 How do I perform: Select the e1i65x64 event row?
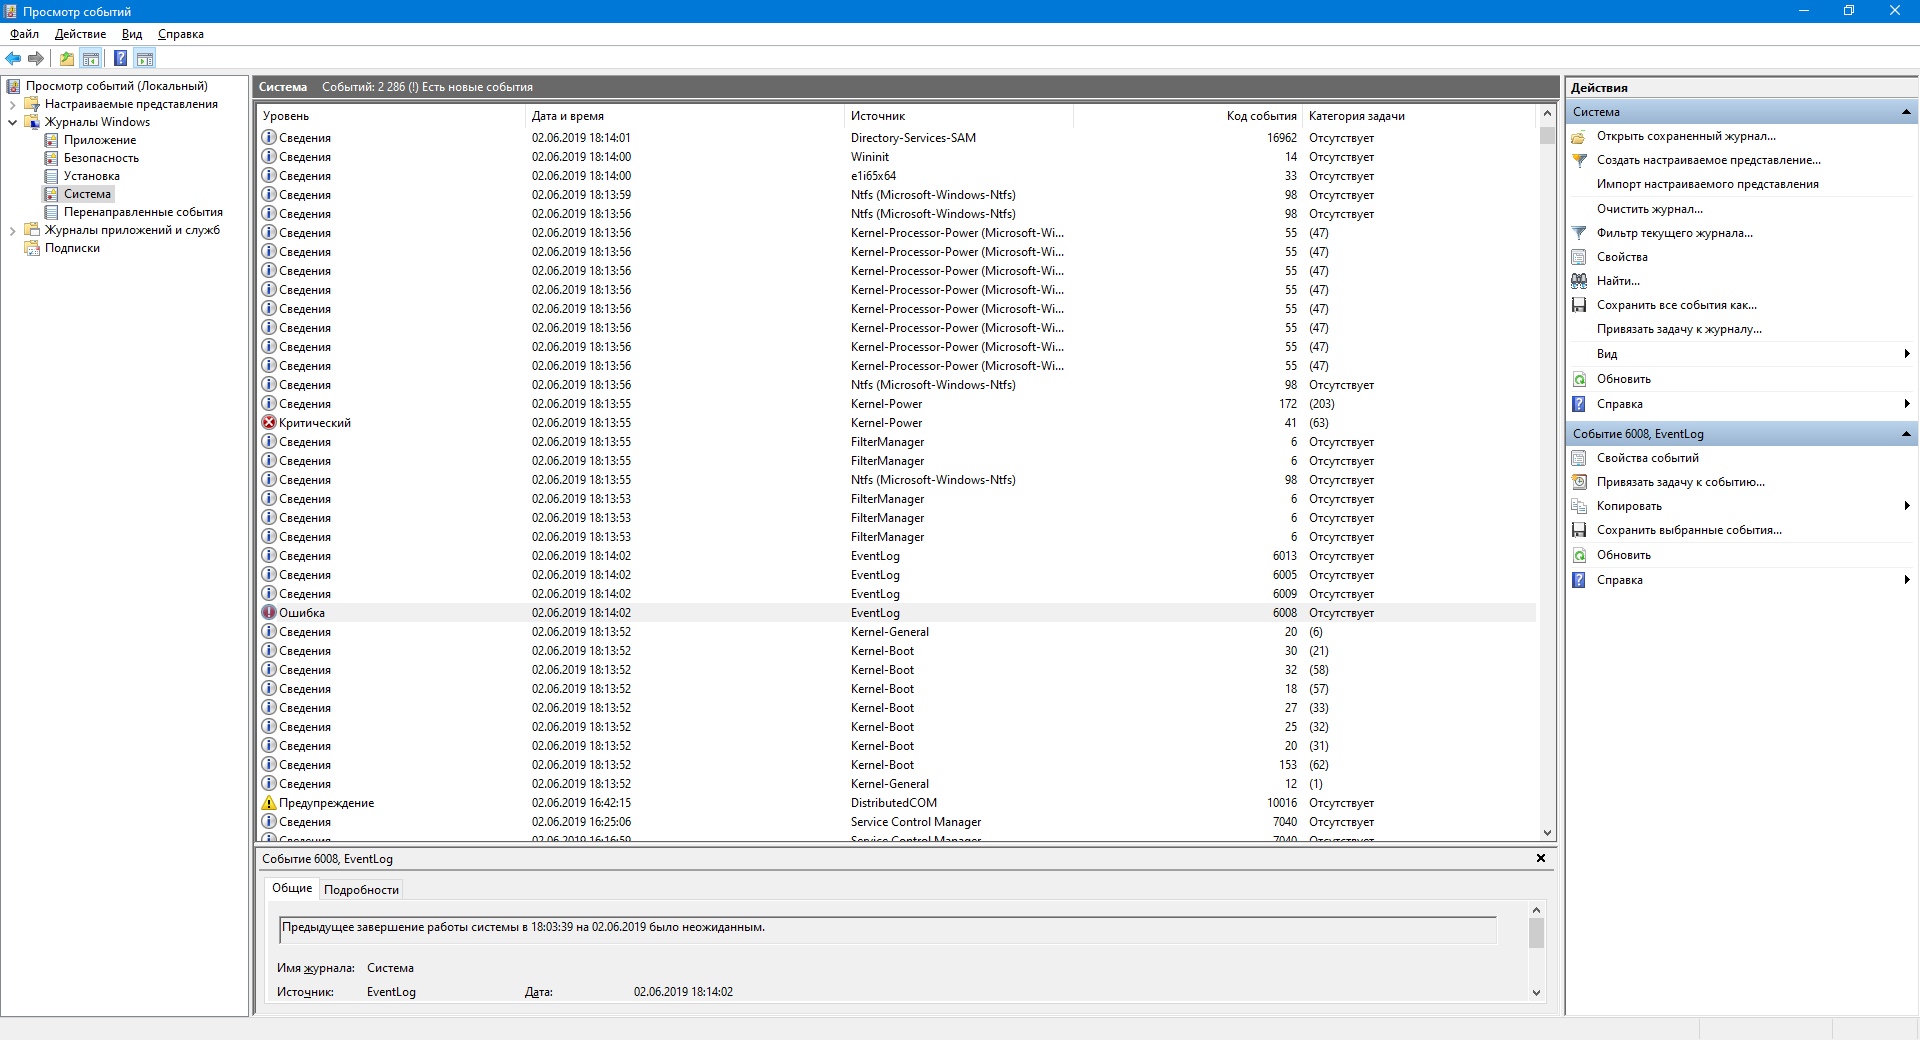pos(896,176)
